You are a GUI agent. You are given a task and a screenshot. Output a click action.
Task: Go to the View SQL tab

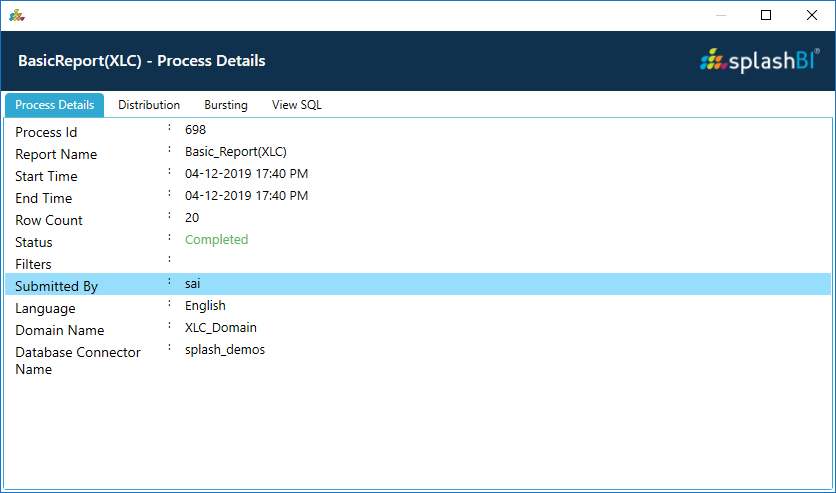[297, 105]
